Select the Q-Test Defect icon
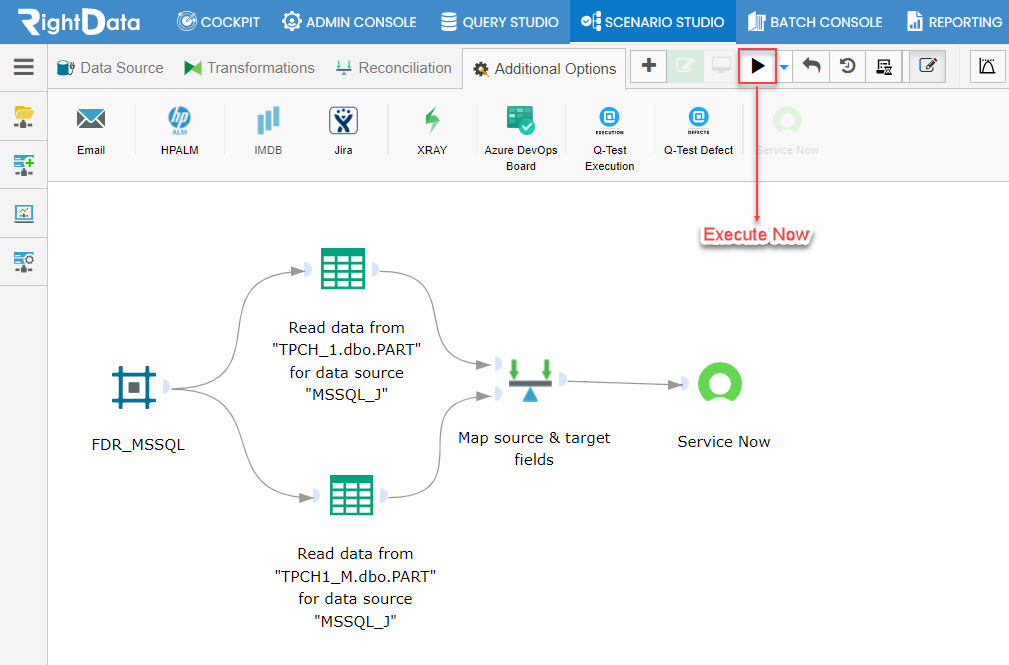 [x=698, y=120]
